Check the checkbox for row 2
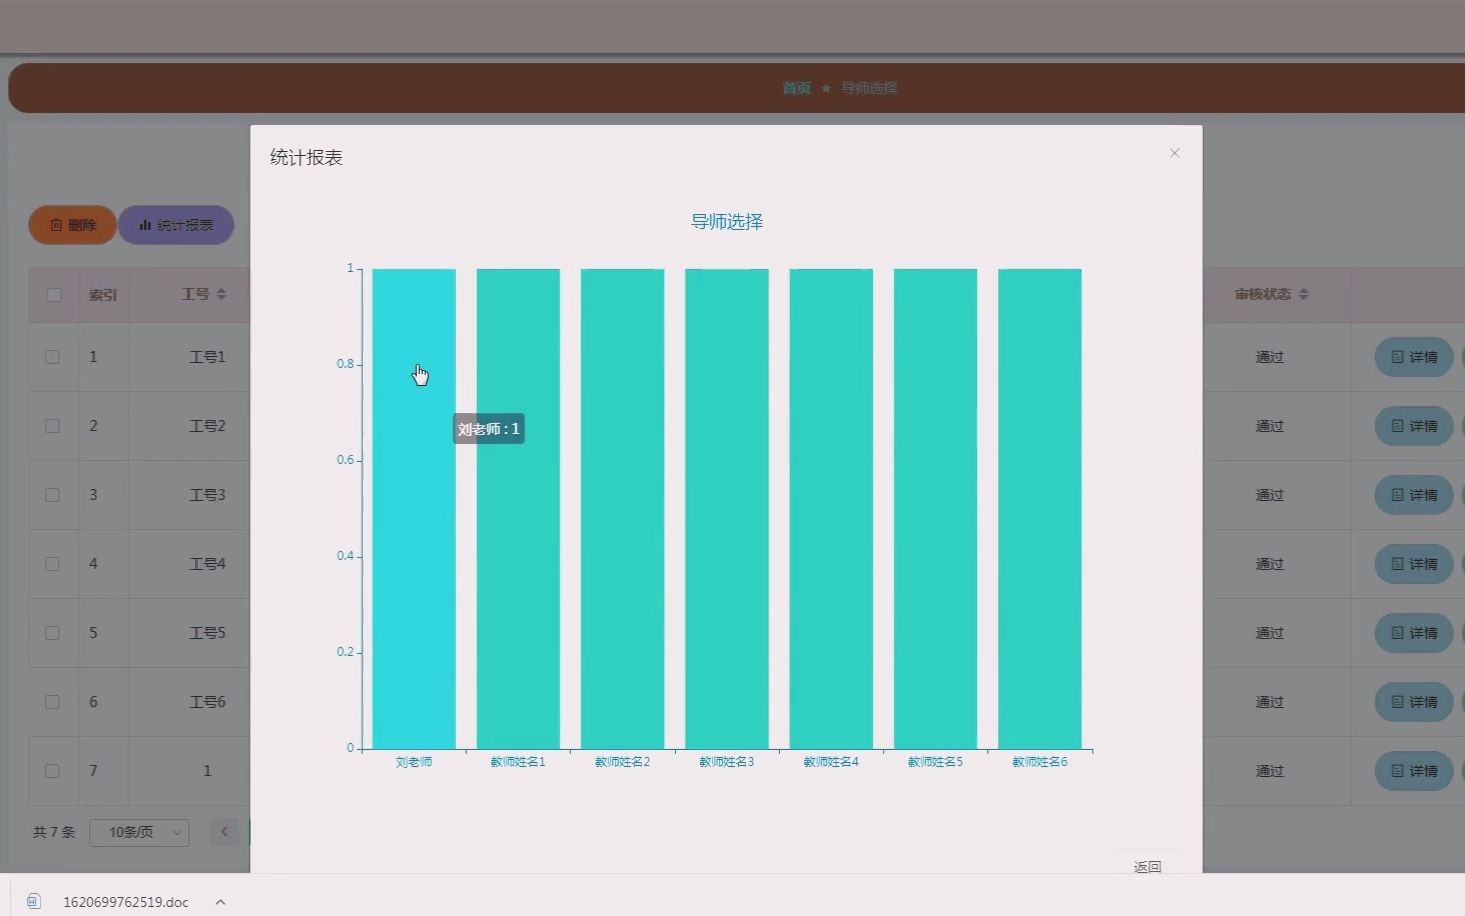Screen dimensions: 1465x916 coord(52,426)
